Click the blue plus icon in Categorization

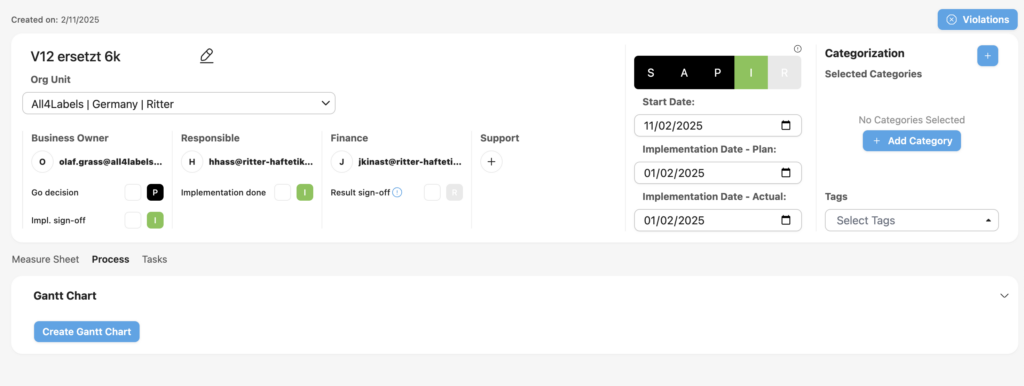987,56
